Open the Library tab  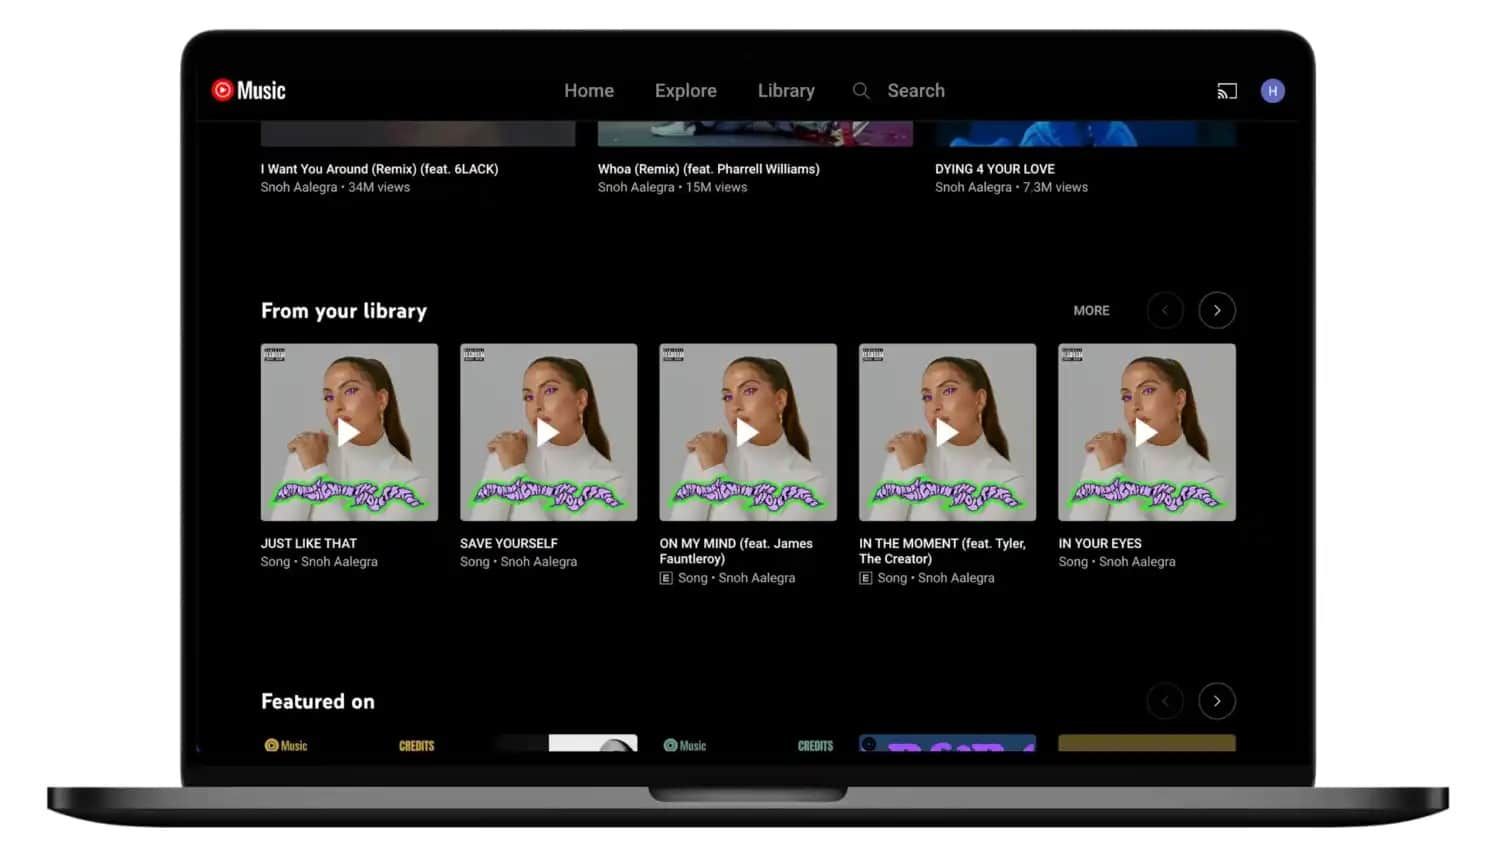(x=786, y=90)
